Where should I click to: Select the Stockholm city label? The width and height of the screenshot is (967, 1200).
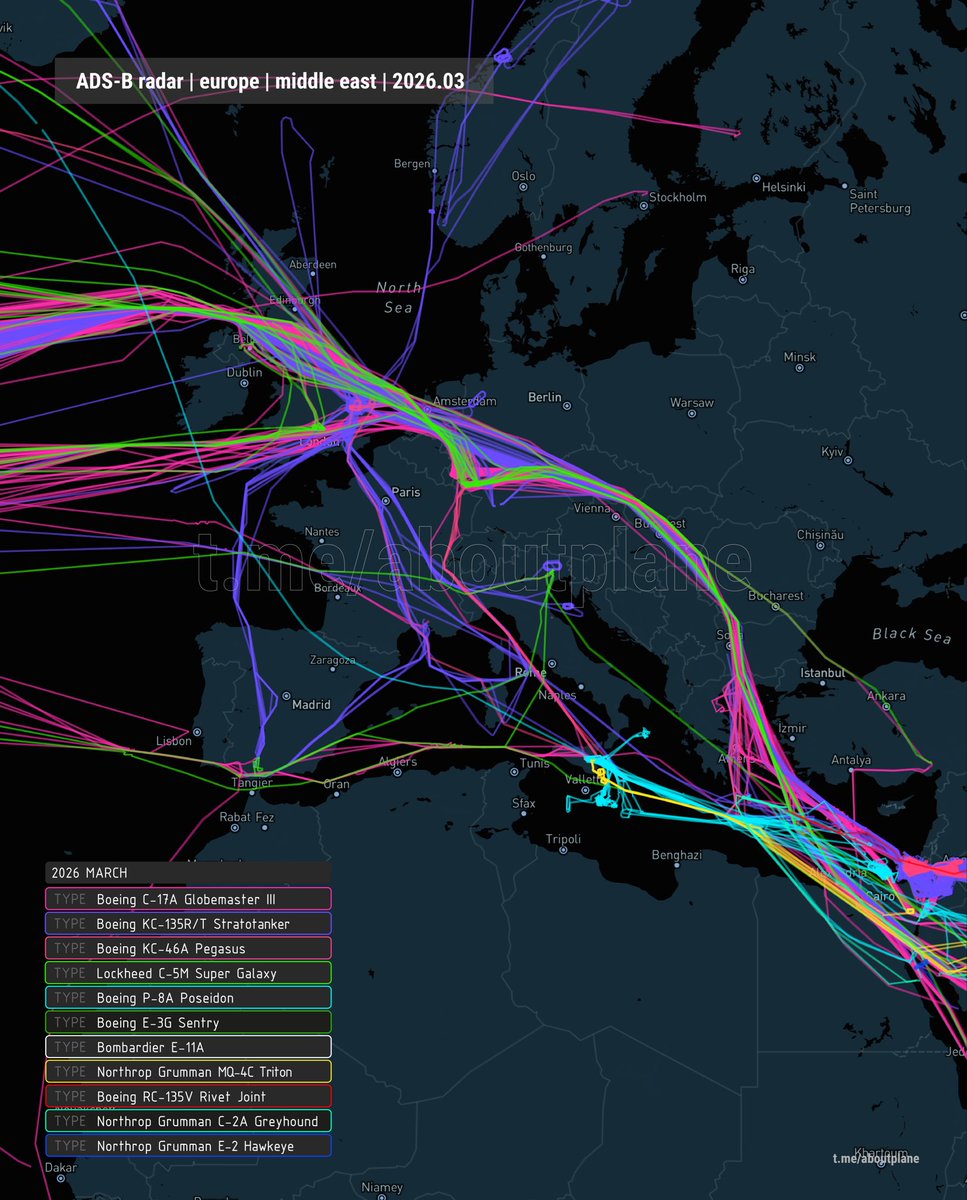(678, 197)
